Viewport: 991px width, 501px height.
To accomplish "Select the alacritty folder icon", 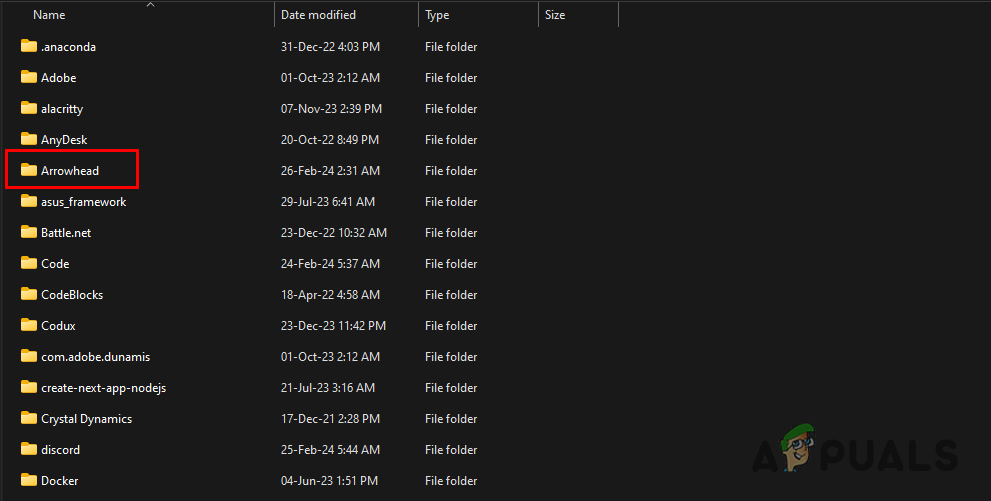I will pyautogui.click(x=28, y=109).
